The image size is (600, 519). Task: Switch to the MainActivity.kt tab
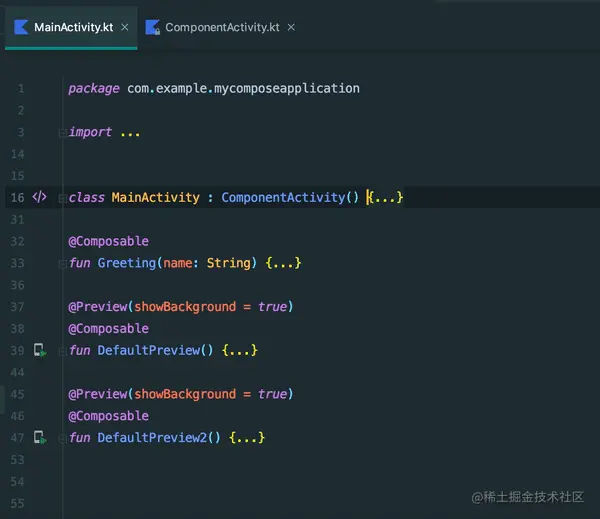(71, 28)
